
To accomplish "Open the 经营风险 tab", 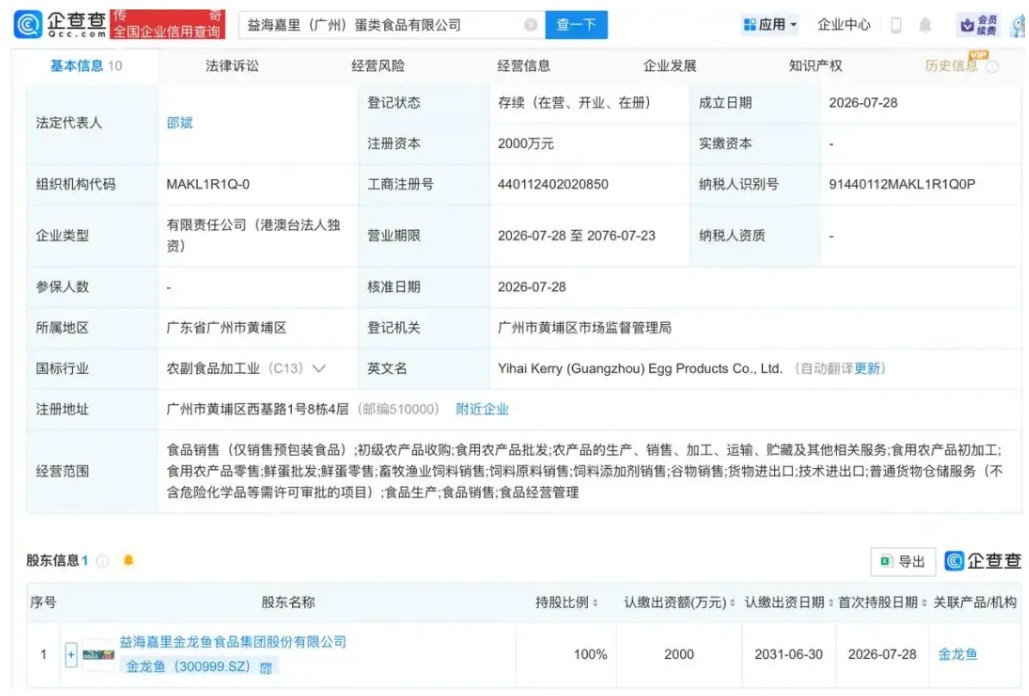I will (x=378, y=66).
